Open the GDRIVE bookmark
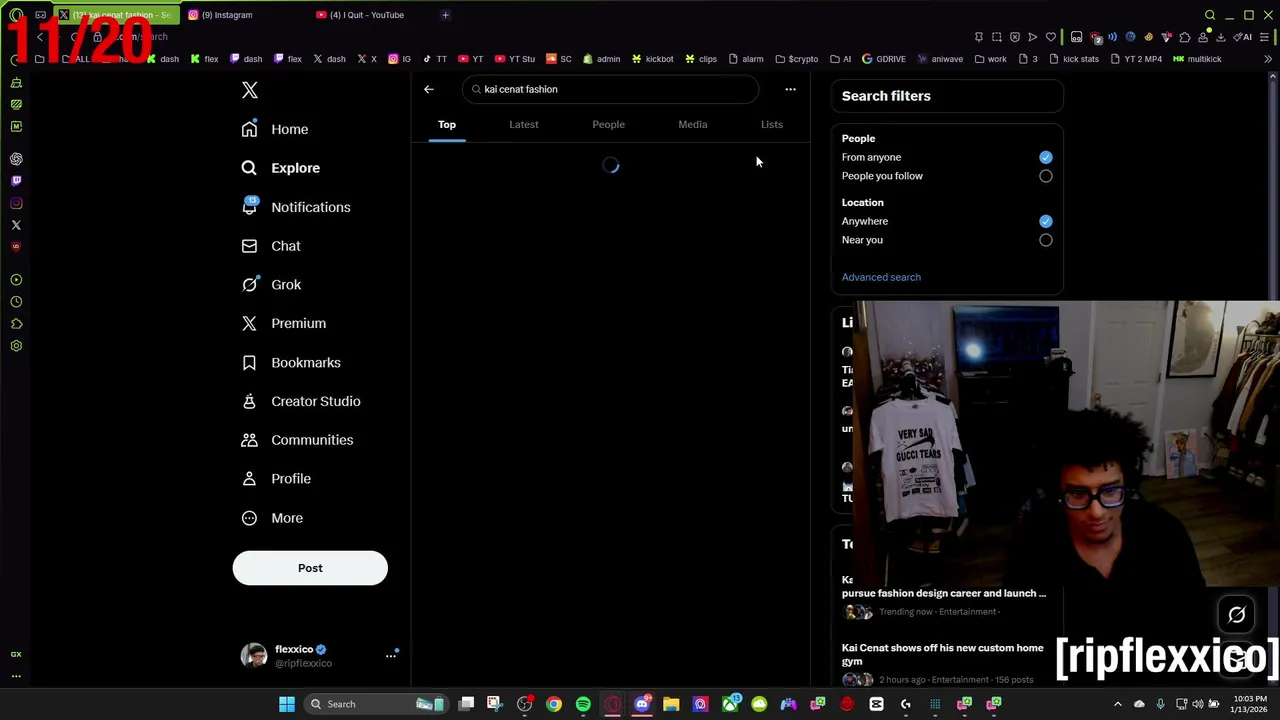Screen dimensions: 1280x720 [883, 59]
